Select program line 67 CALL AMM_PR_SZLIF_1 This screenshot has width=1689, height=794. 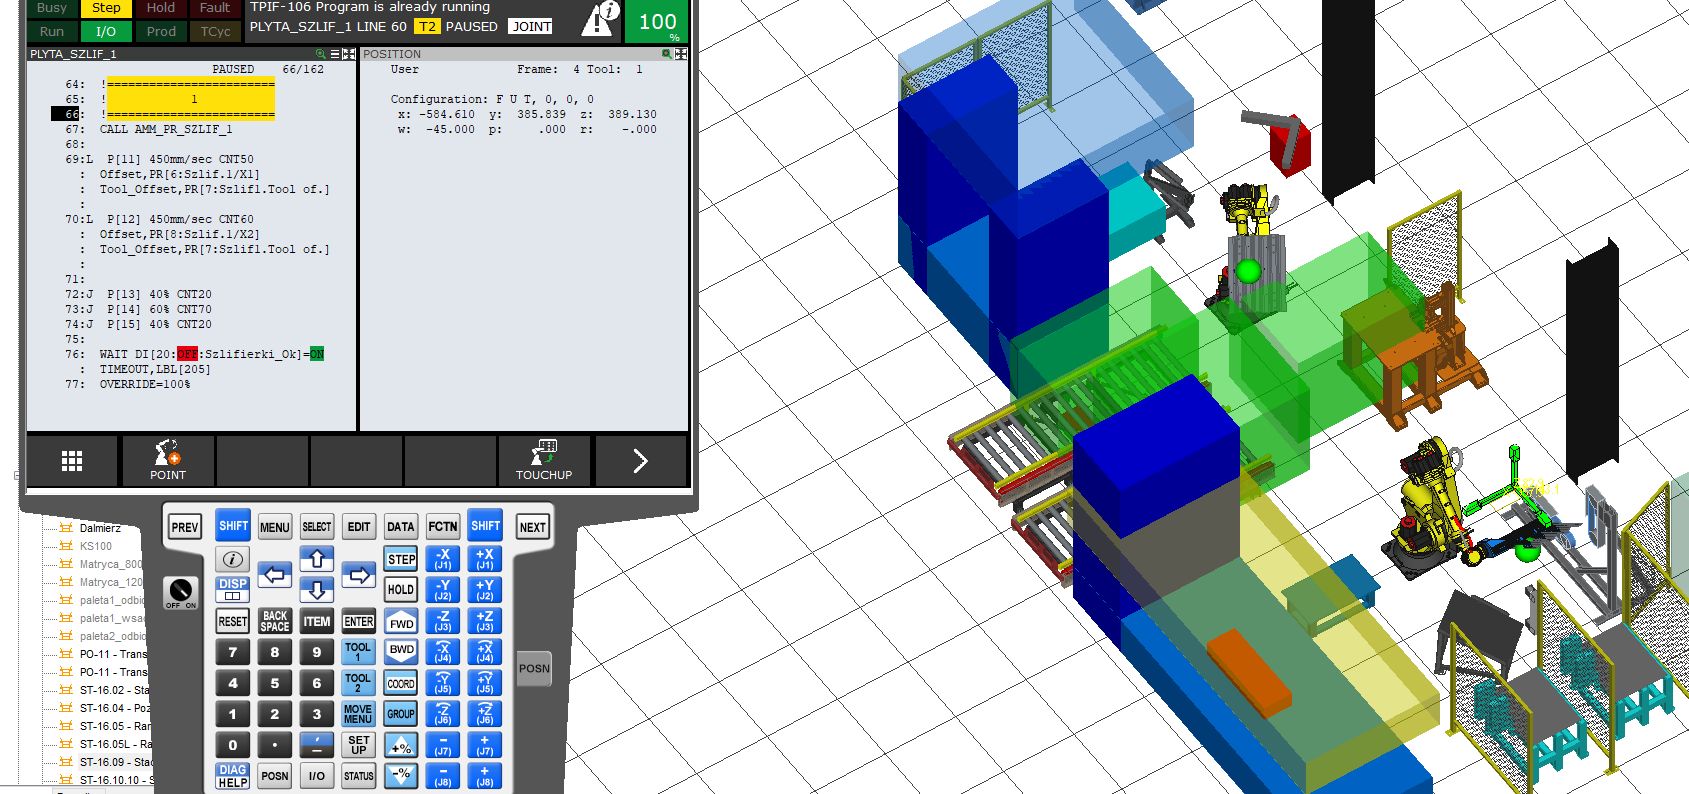(165, 129)
